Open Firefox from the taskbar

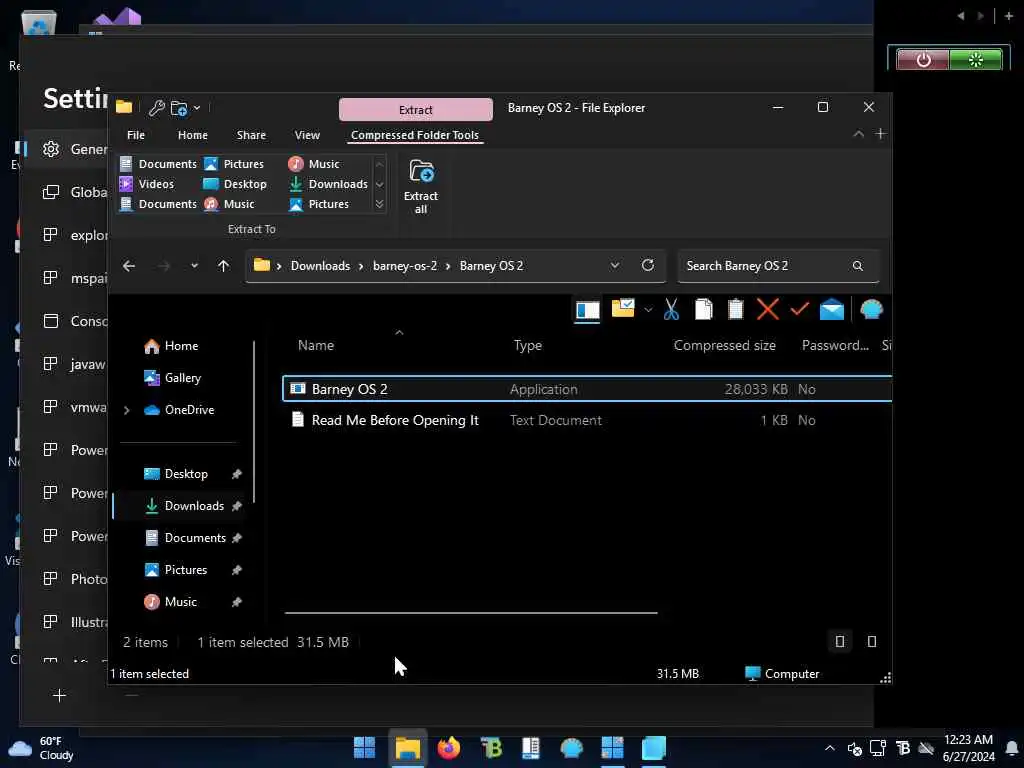449,748
